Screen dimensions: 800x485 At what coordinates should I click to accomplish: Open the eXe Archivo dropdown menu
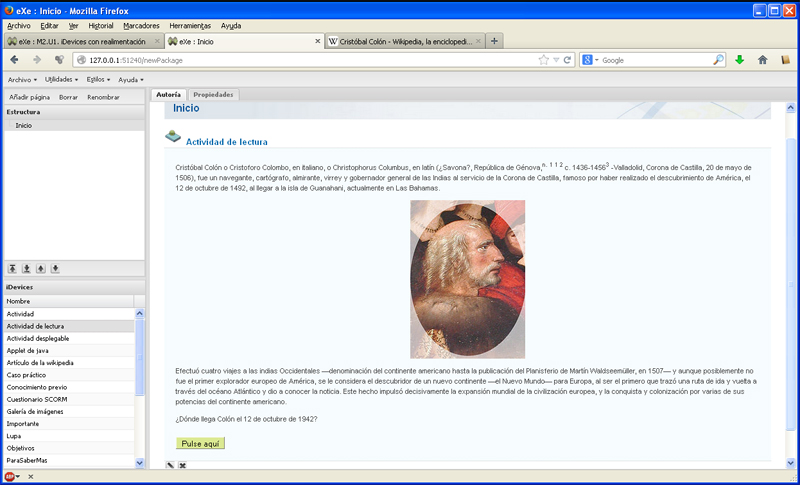tap(22, 80)
